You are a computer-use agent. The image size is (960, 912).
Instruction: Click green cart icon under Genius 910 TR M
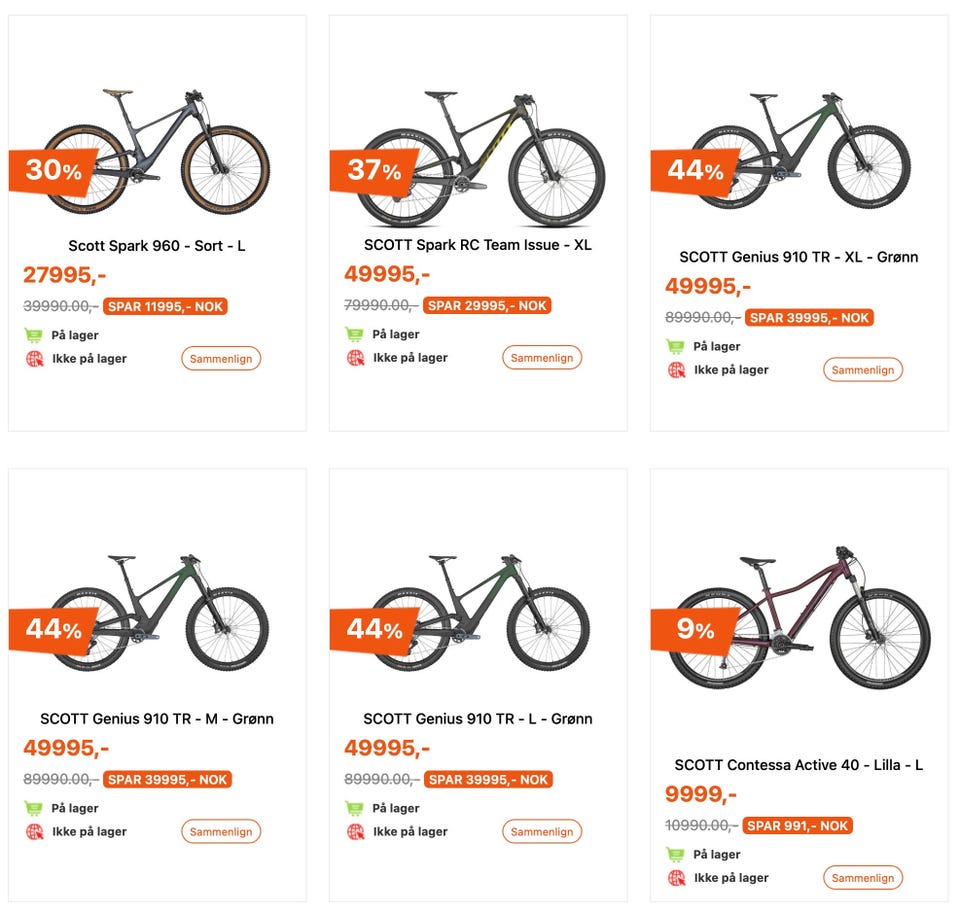[34, 808]
